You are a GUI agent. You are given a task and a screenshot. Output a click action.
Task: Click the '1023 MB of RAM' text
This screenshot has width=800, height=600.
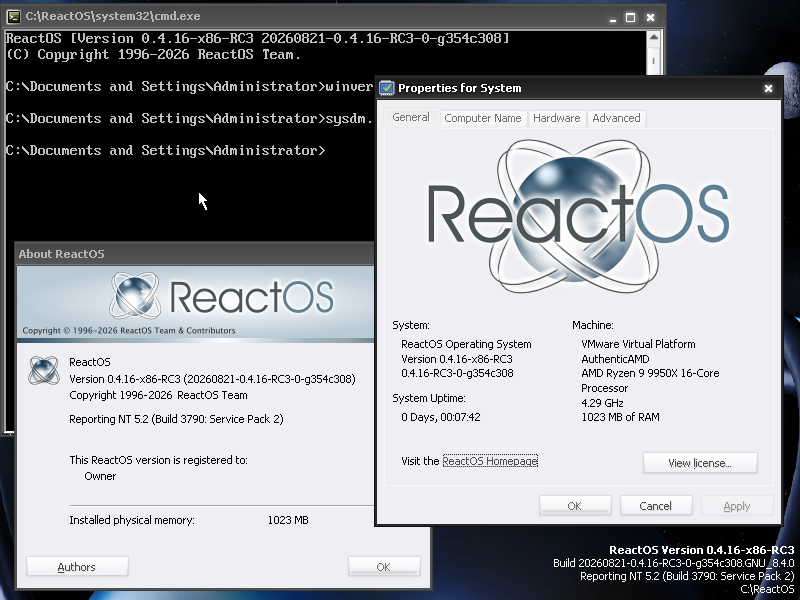pyautogui.click(x=620, y=417)
